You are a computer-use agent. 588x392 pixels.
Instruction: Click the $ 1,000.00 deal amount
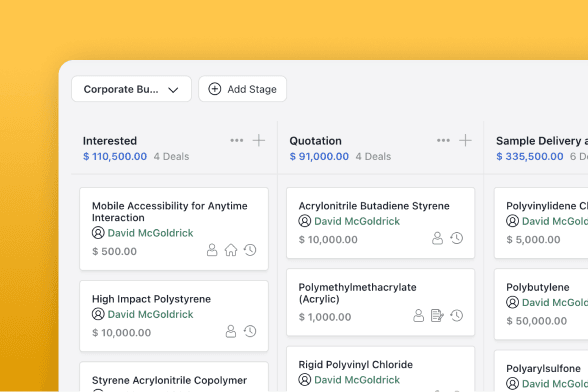[x=325, y=317]
